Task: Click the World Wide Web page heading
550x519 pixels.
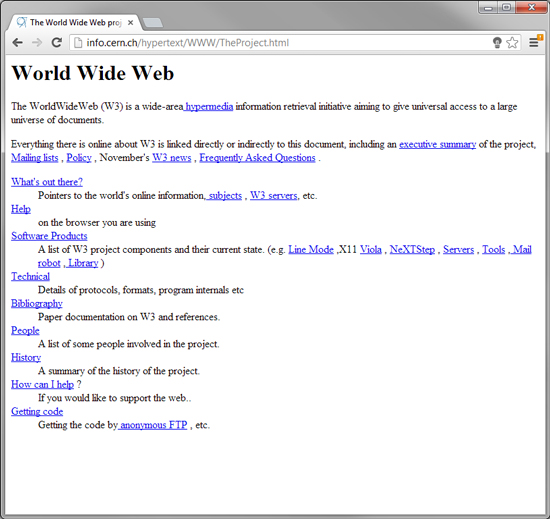Action: click(x=93, y=73)
